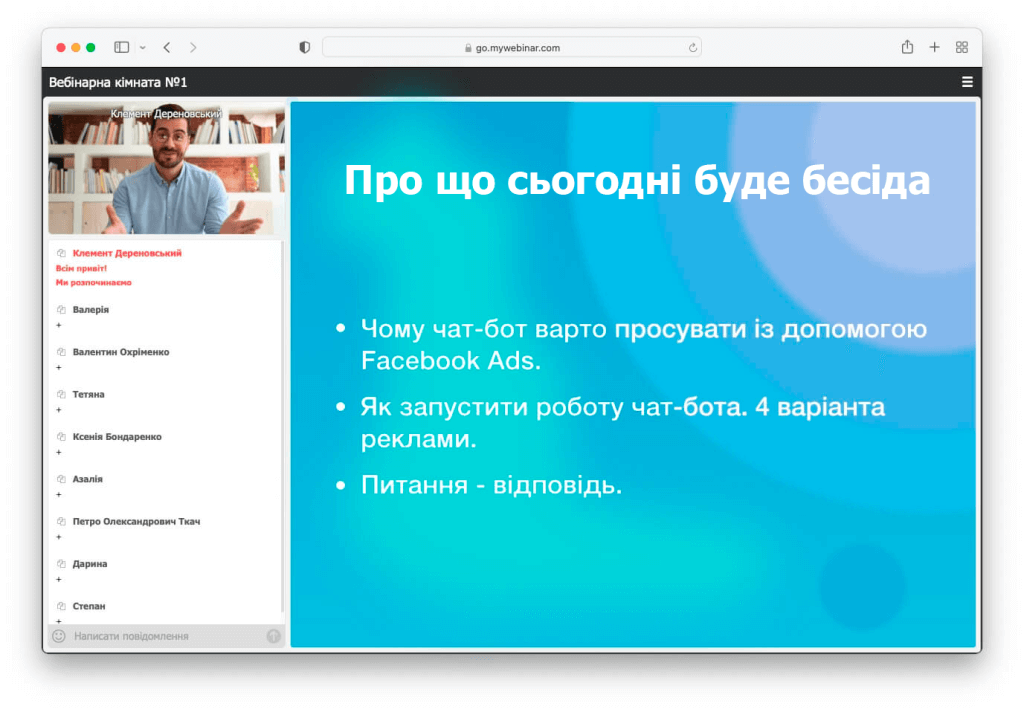Select the message Ми розпочинаємо
This screenshot has width=1024, height=709.
(93, 283)
